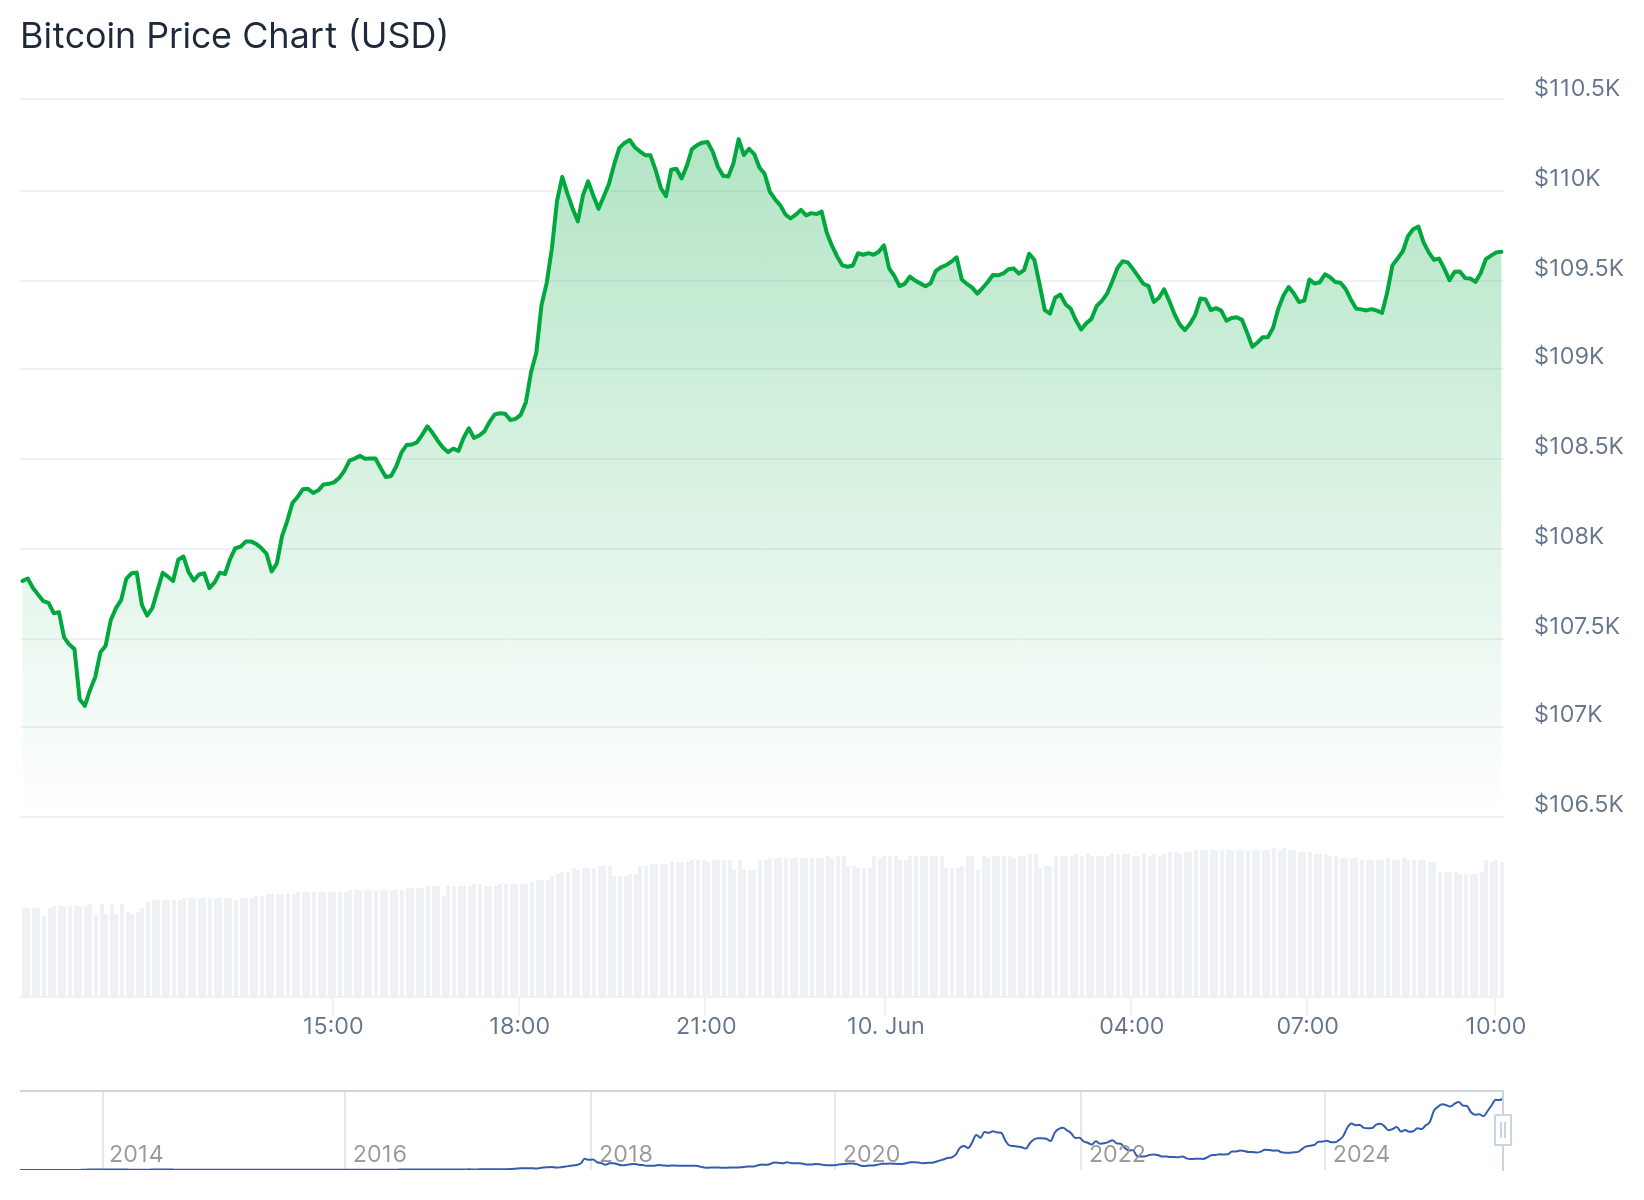The width and height of the screenshot is (1644, 1200).
Task: Click the range navigator drag handle
Action: pyautogui.click(x=1502, y=1130)
